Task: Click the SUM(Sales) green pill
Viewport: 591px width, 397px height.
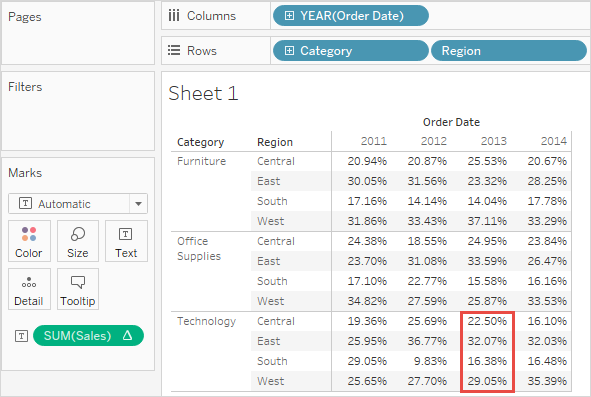Action: coord(89,336)
